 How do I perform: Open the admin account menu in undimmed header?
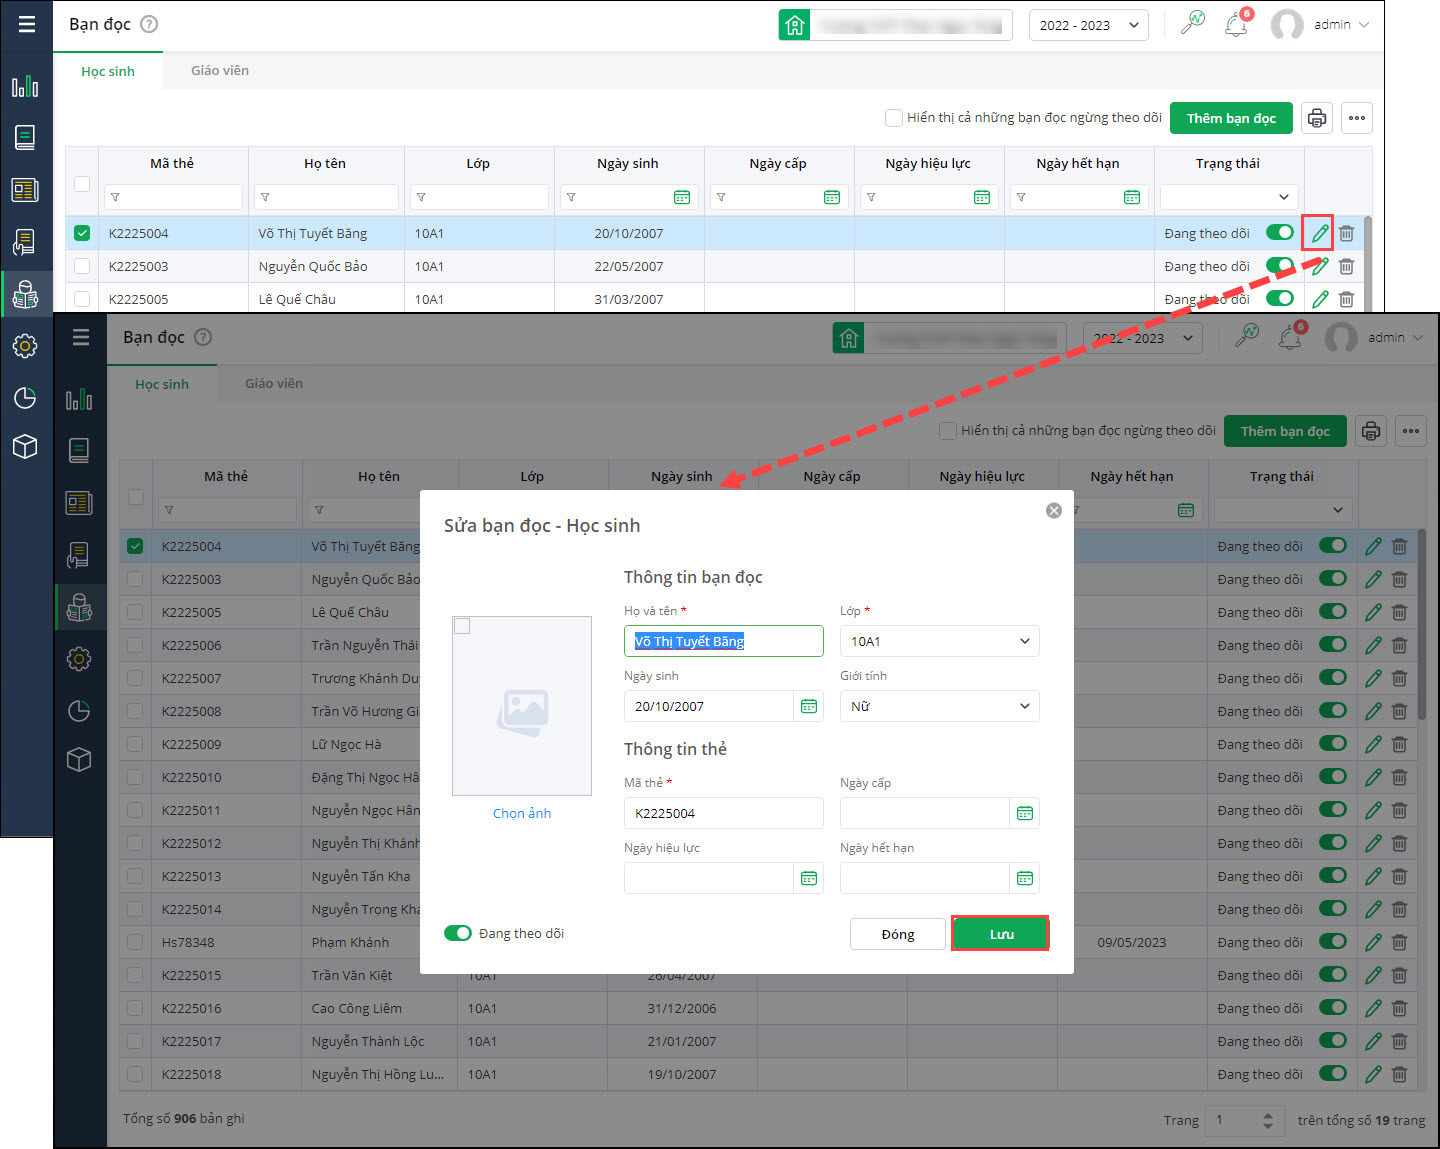point(1320,25)
